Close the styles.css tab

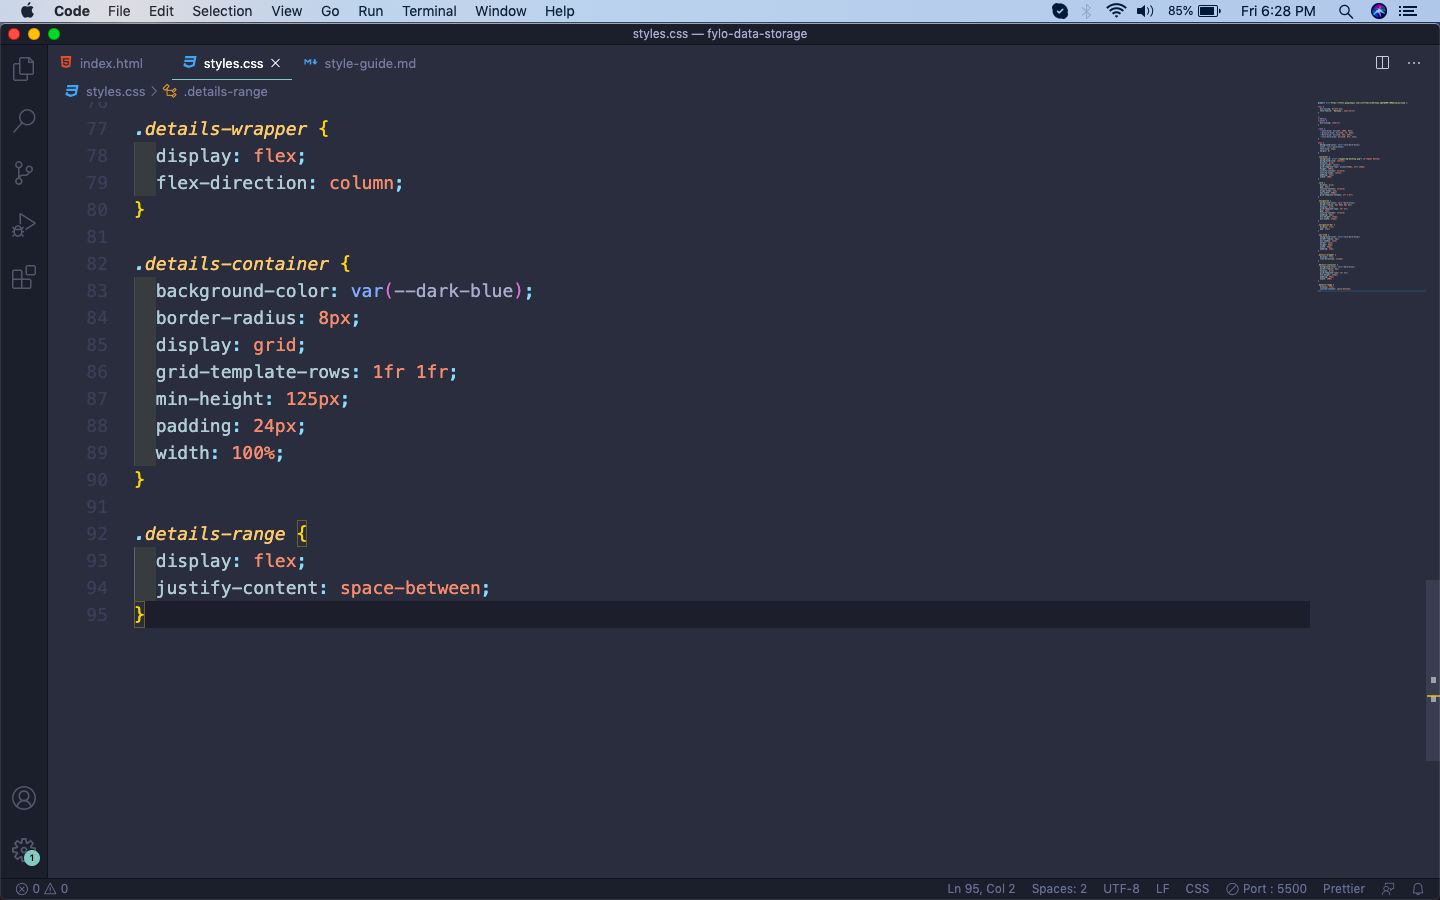[x=276, y=63]
